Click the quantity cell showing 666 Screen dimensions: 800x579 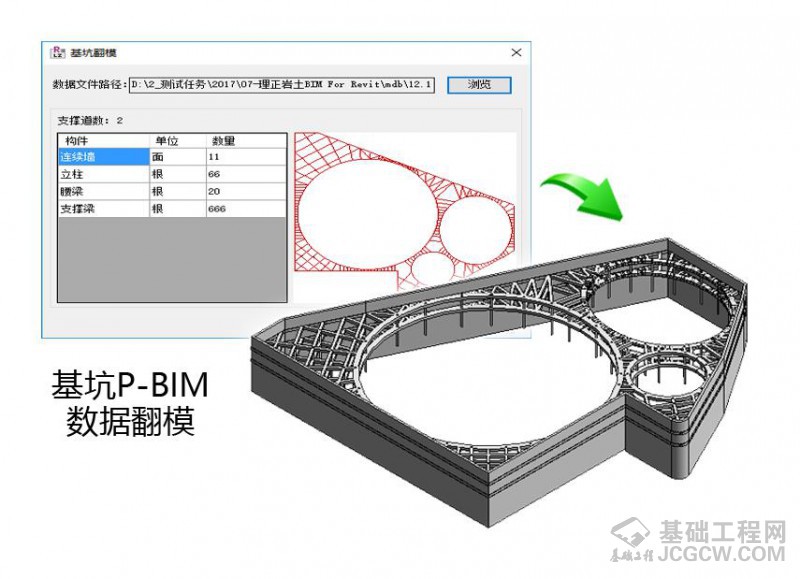pos(245,208)
